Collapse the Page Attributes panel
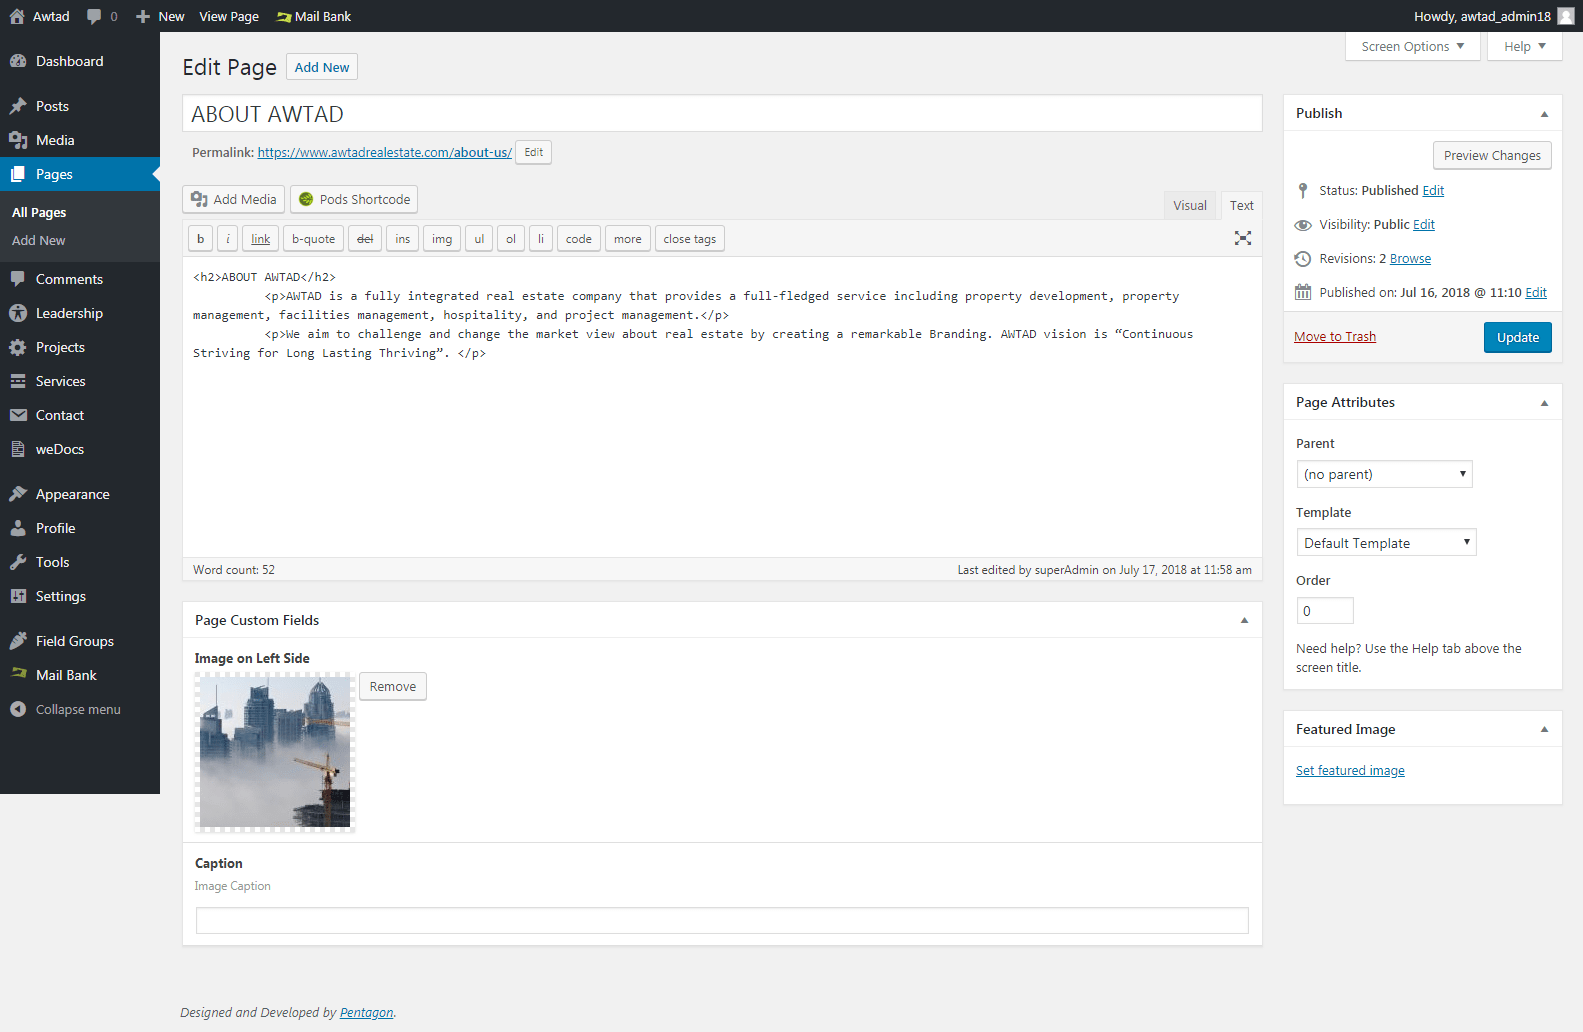The image size is (1583, 1032). pyautogui.click(x=1544, y=403)
